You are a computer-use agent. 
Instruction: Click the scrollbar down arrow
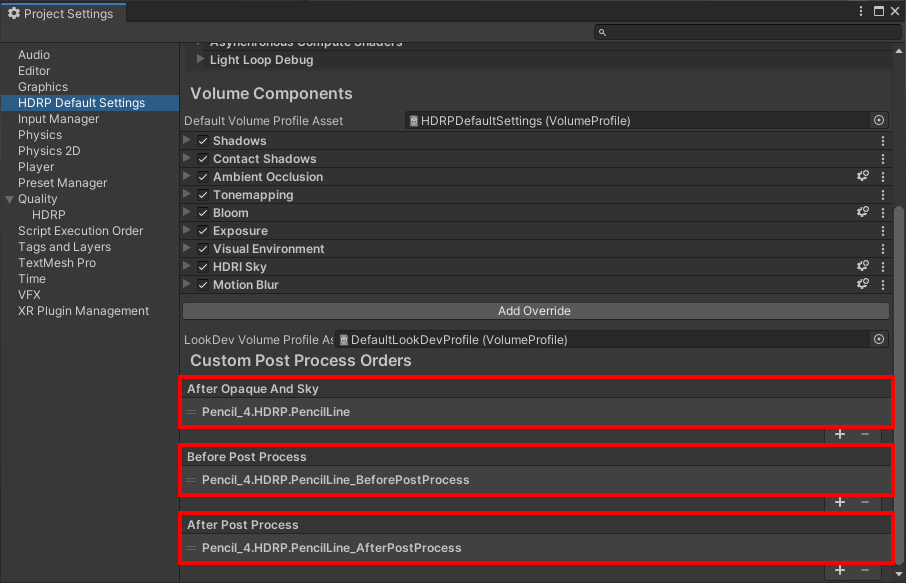[x=898, y=574]
